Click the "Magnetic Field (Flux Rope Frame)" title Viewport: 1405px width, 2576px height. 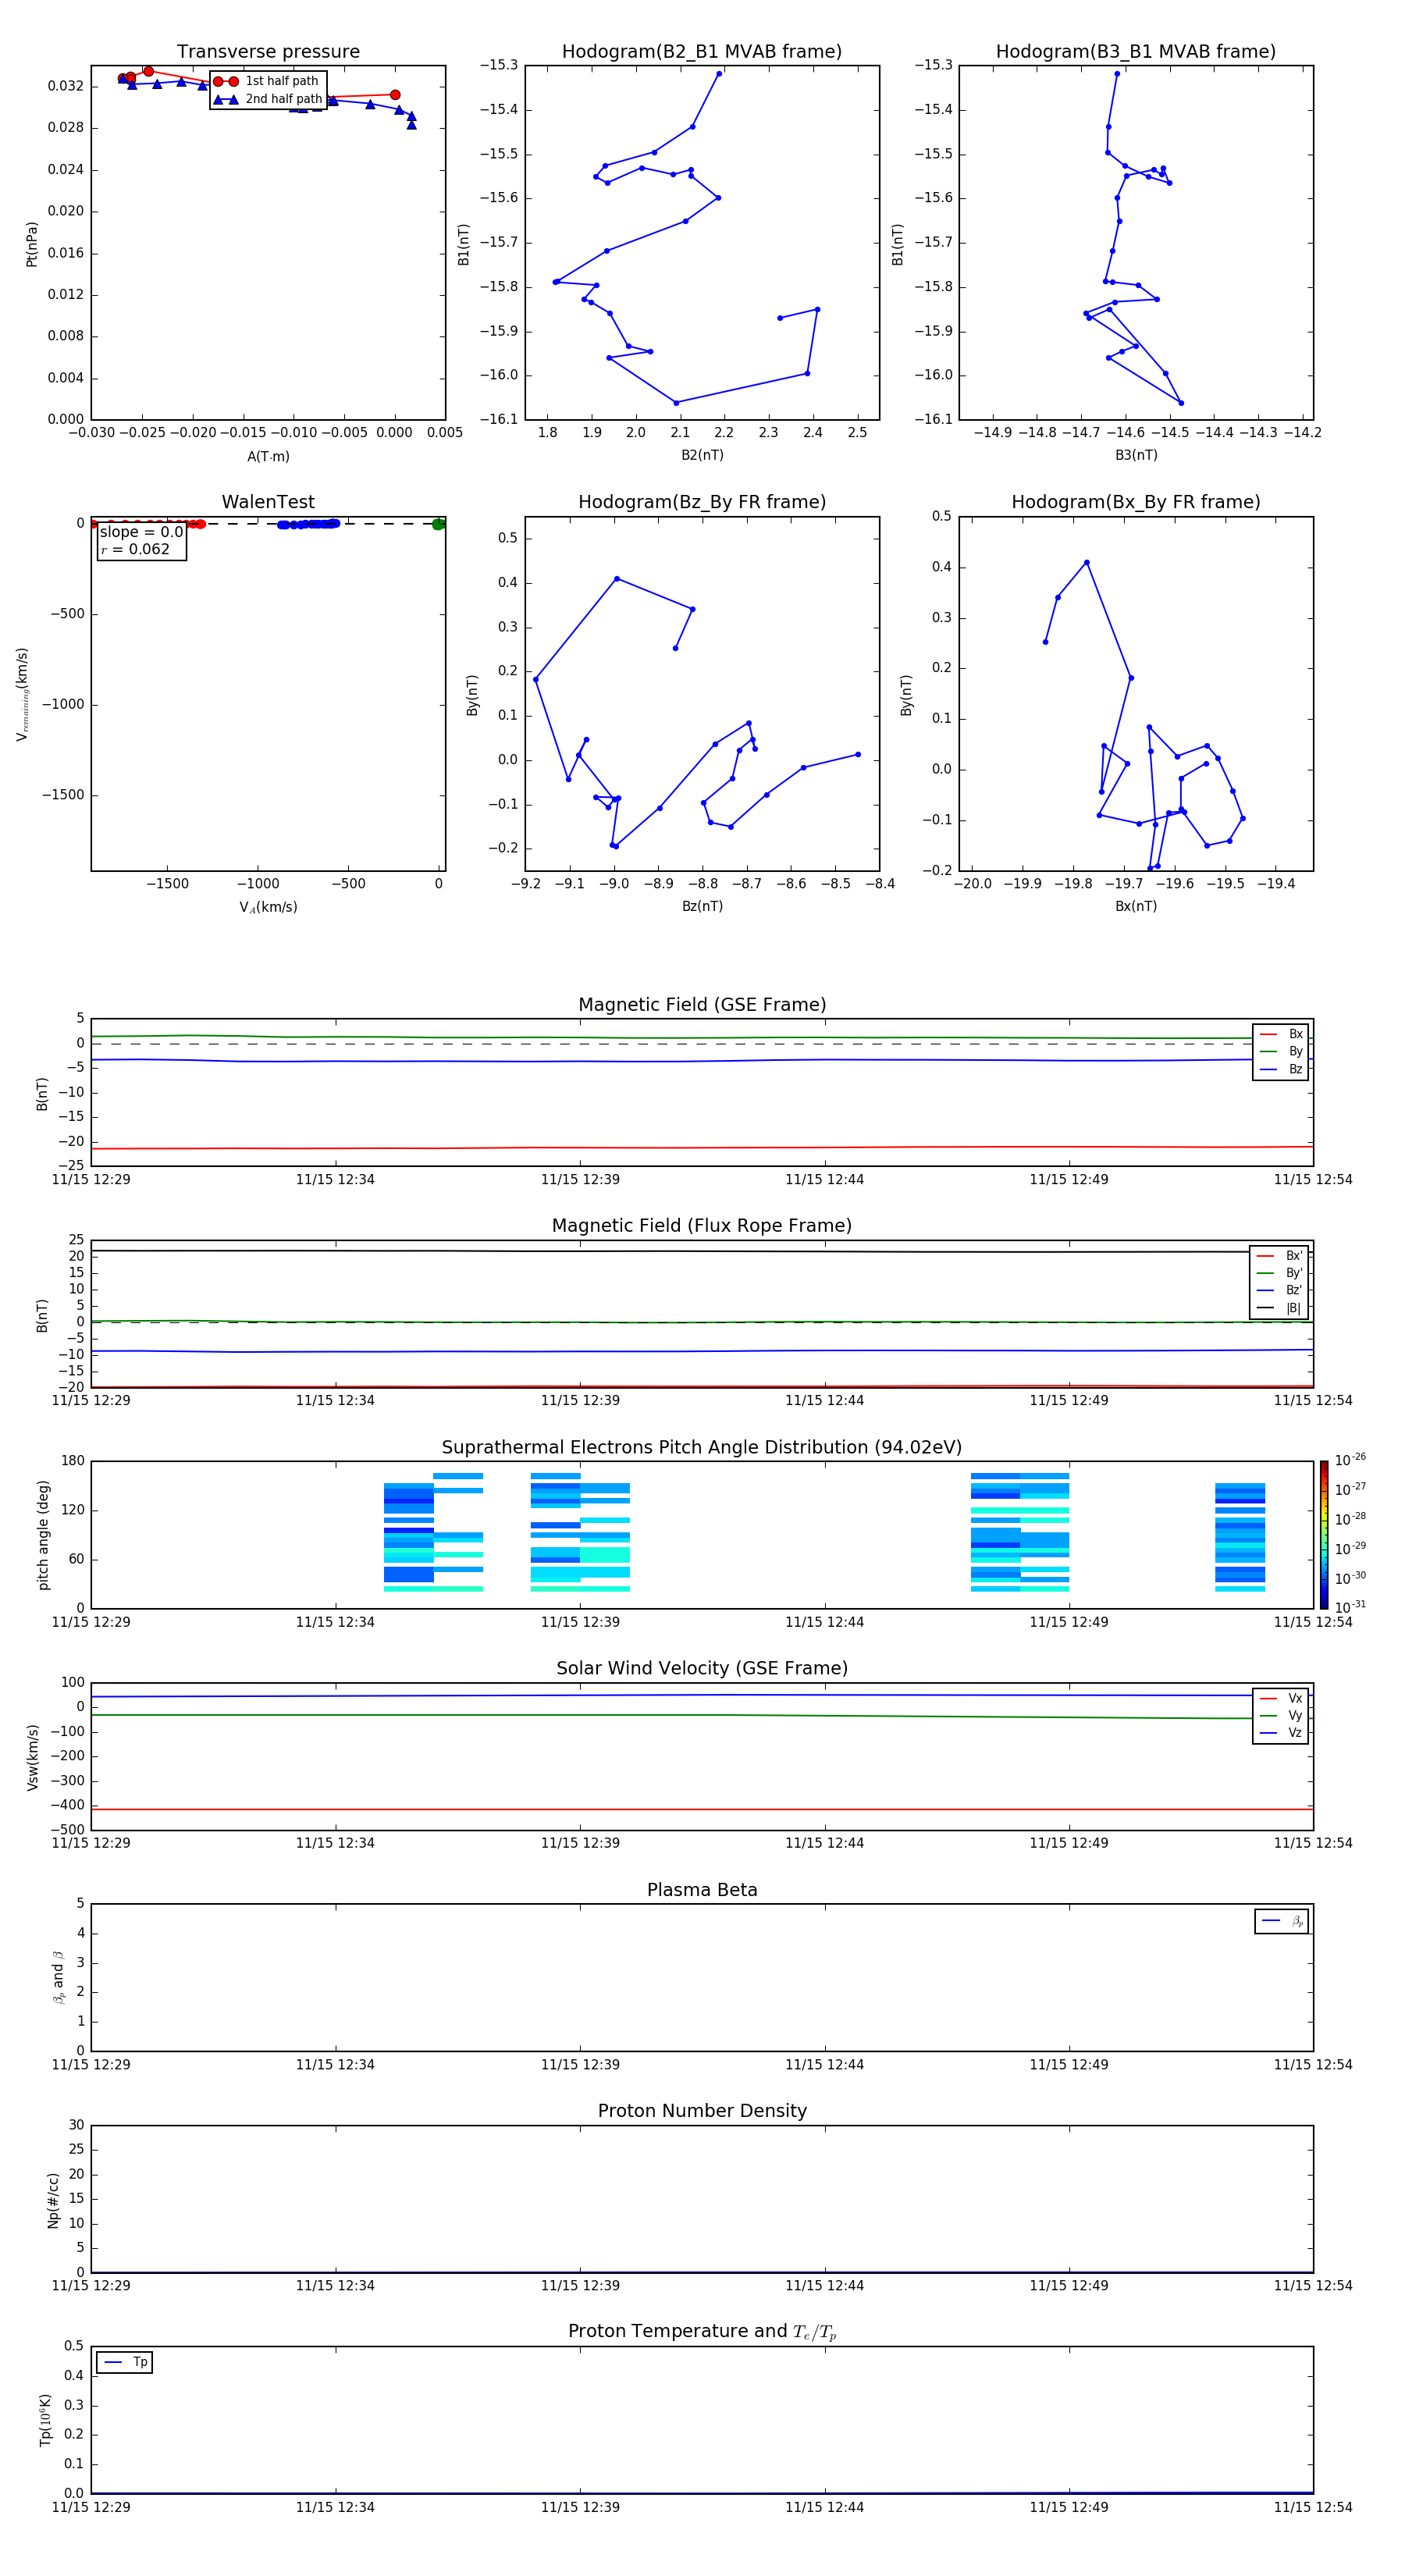click(702, 1226)
